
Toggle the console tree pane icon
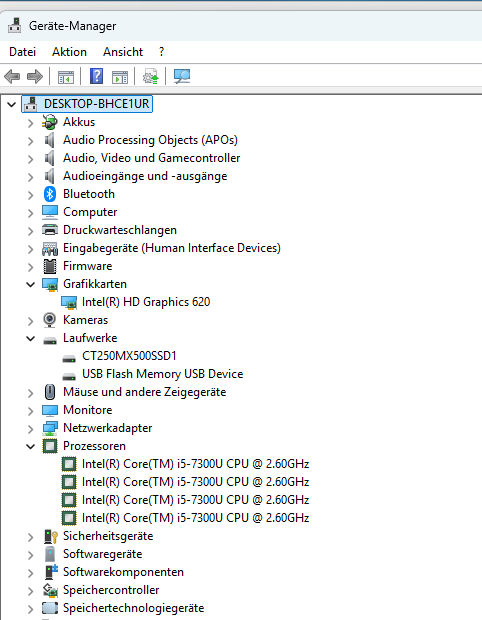(66, 77)
